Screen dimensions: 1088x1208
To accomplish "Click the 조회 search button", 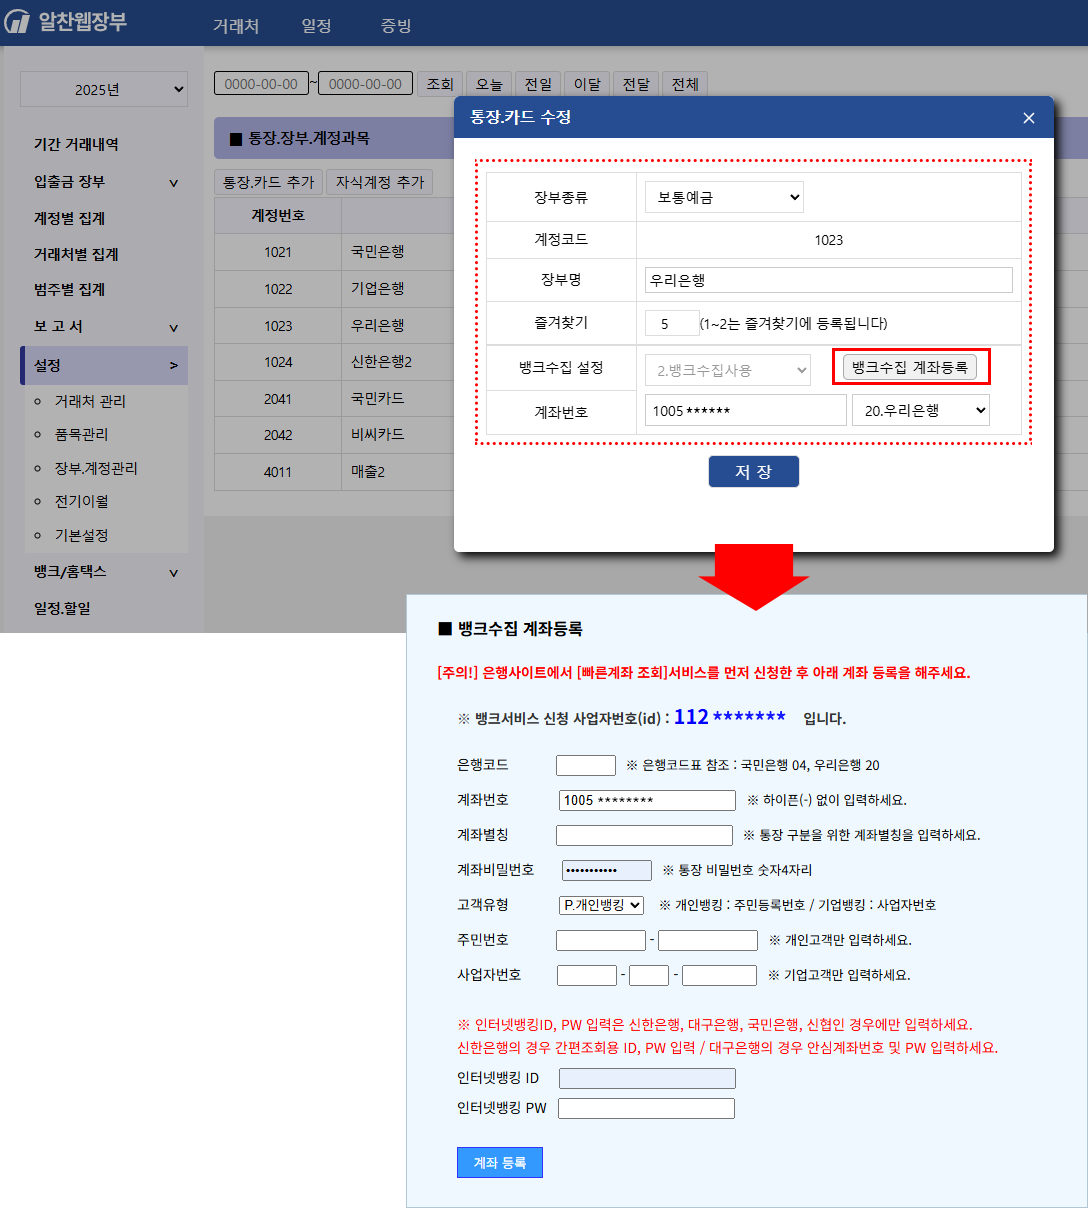I will (440, 84).
